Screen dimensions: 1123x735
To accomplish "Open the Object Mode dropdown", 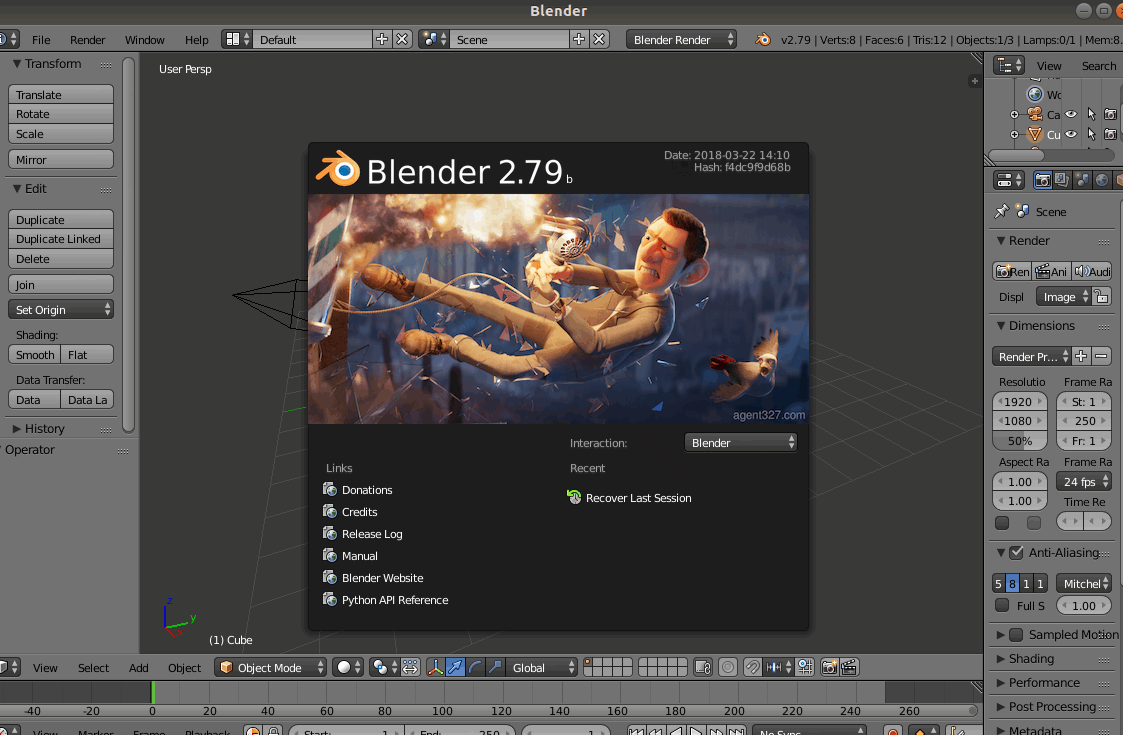I will click(270, 667).
